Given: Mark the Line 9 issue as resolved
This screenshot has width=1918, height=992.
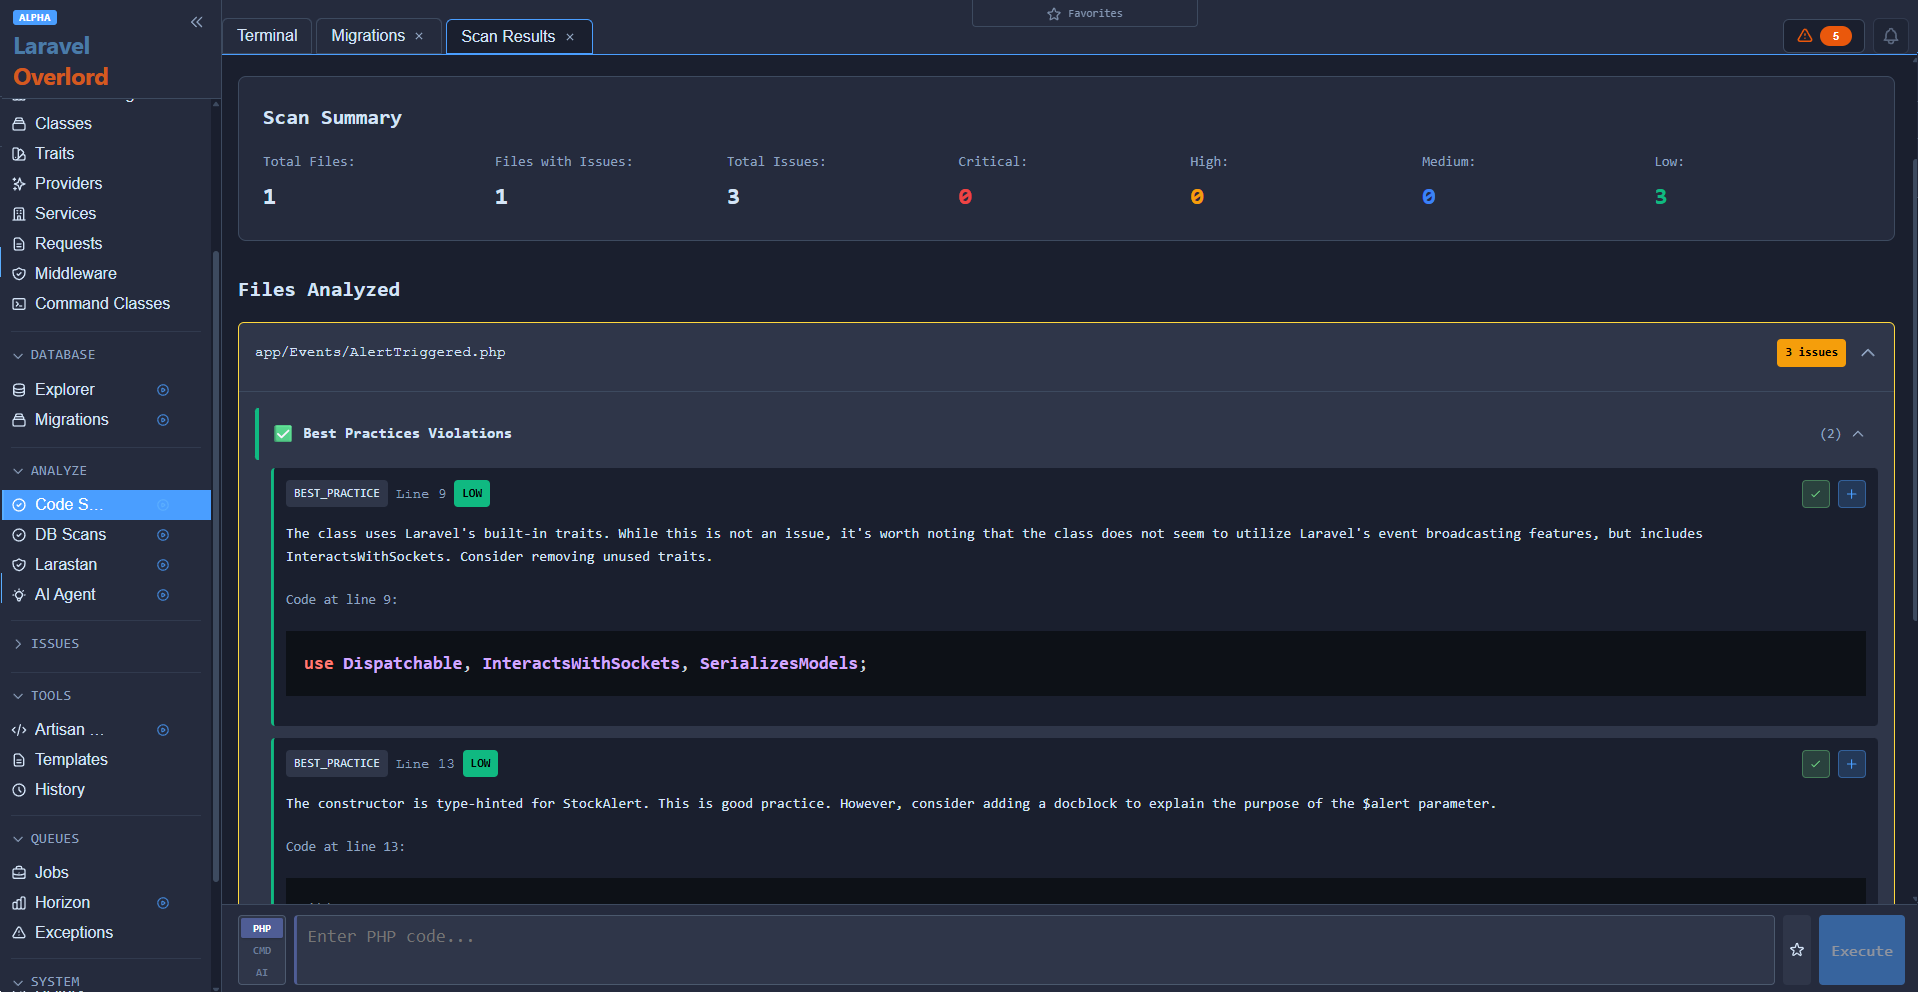Looking at the screenshot, I should point(1816,493).
